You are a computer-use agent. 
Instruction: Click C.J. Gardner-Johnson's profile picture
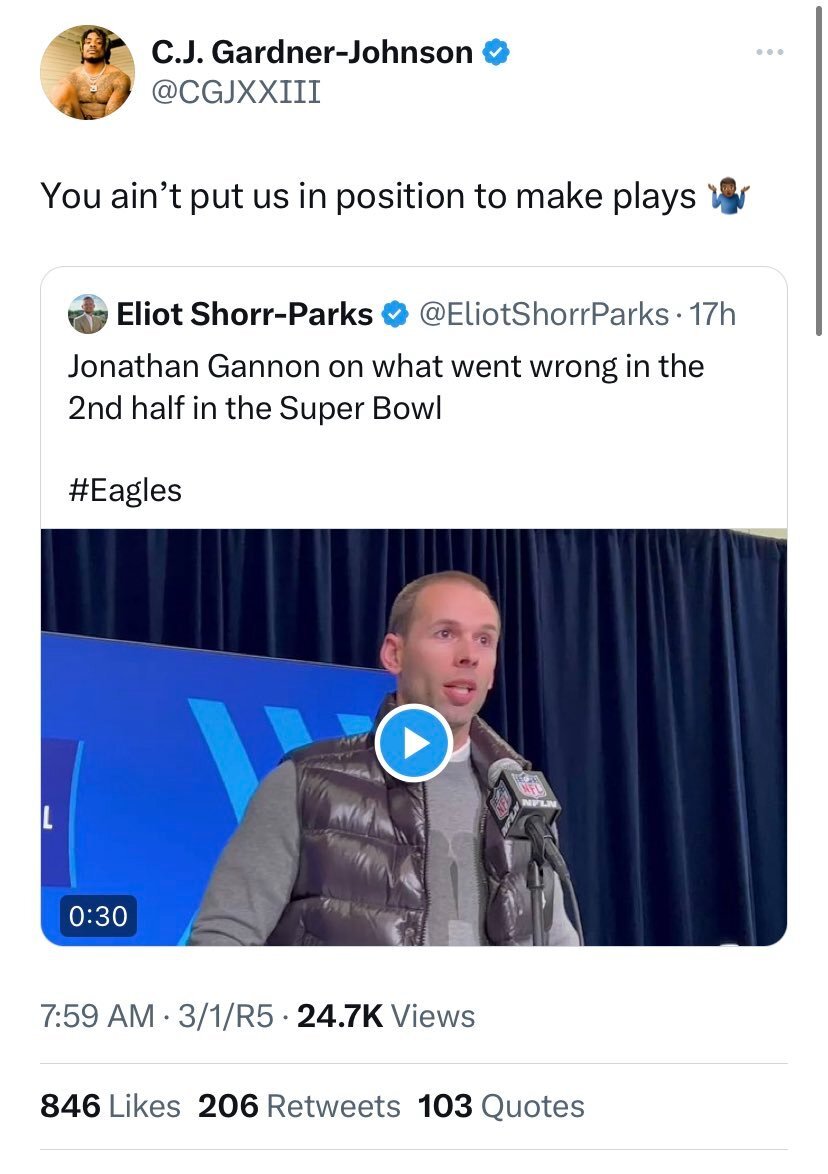(87, 73)
